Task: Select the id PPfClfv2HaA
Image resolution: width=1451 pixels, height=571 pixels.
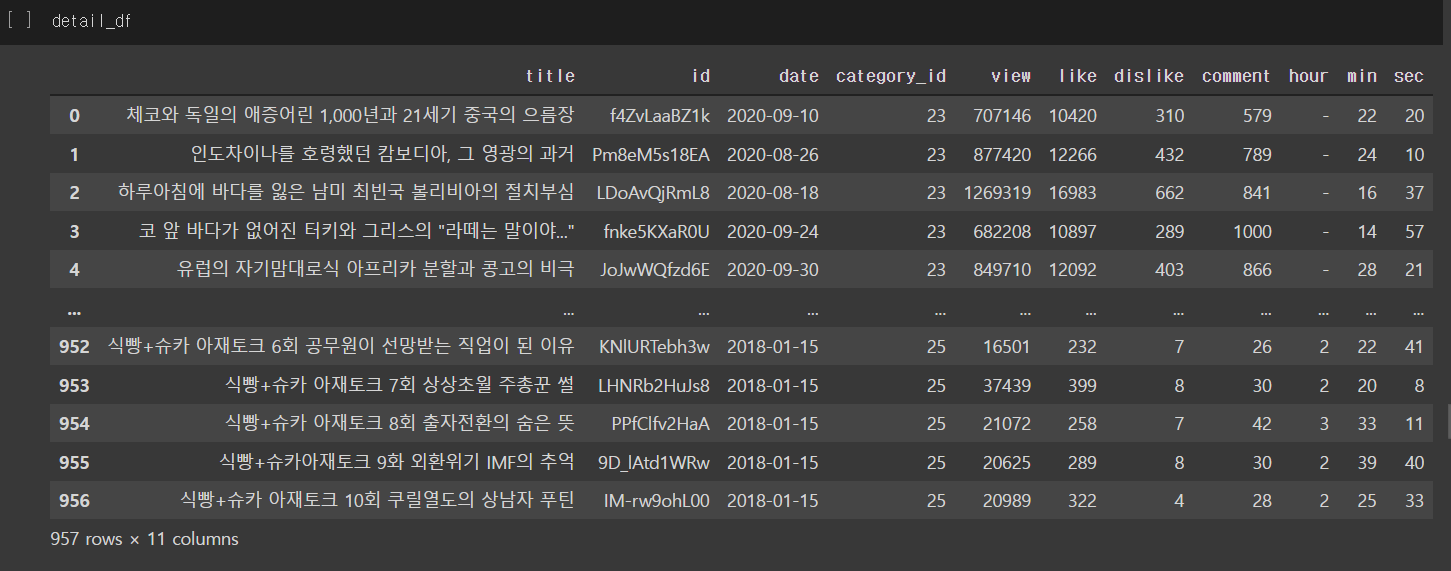Action: tap(661, 424)
